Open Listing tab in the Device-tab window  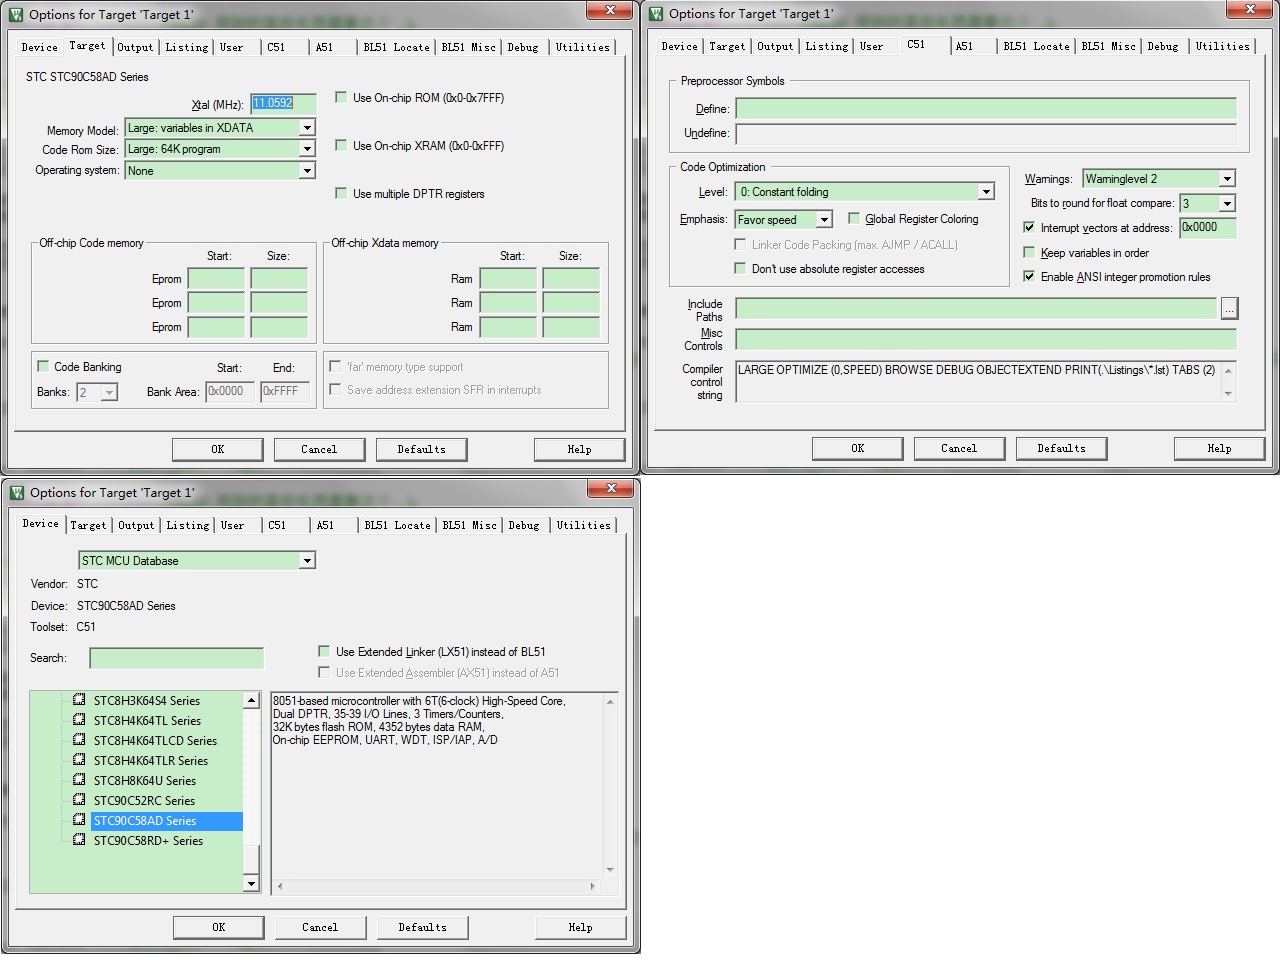(188, 525)
